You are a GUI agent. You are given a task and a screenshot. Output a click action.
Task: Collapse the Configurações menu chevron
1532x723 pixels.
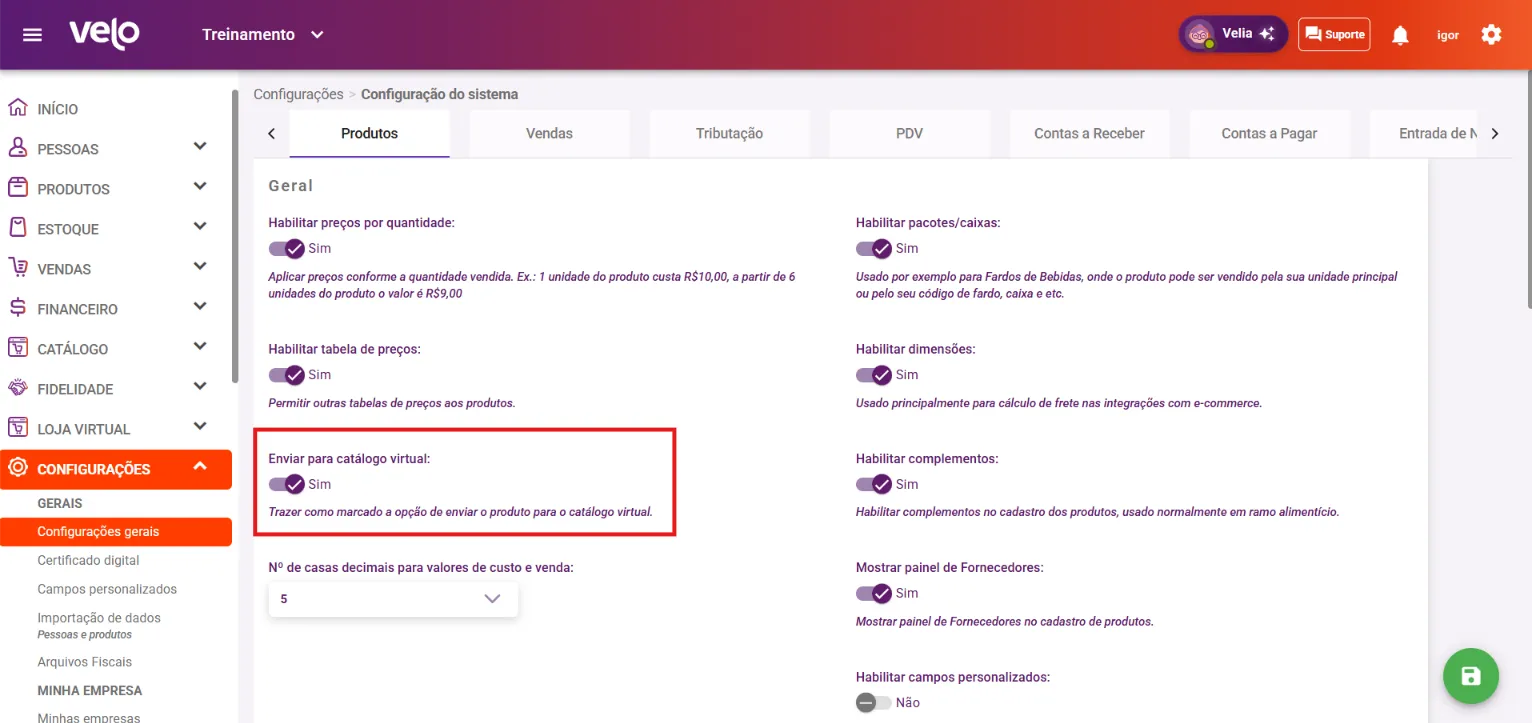(x=200, y=467)
